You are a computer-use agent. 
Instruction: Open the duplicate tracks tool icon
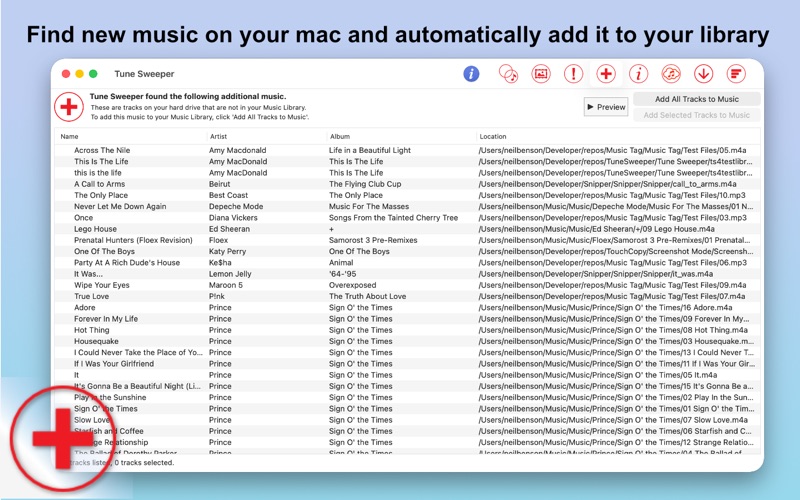[508, 74]
